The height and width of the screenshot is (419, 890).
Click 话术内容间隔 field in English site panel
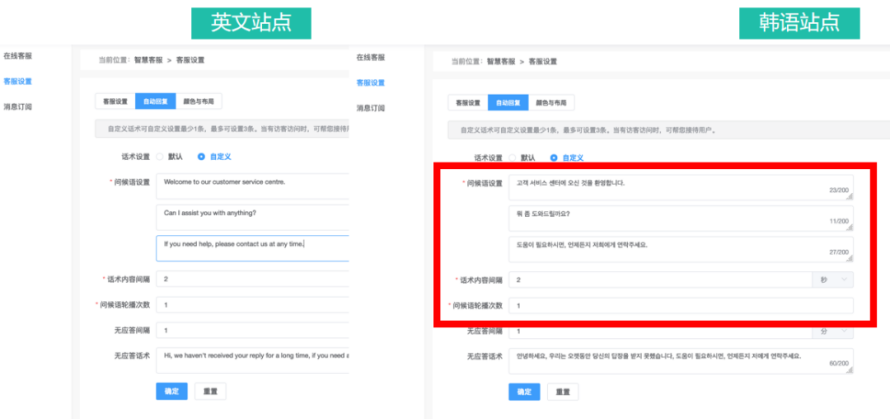click(253, 279)
